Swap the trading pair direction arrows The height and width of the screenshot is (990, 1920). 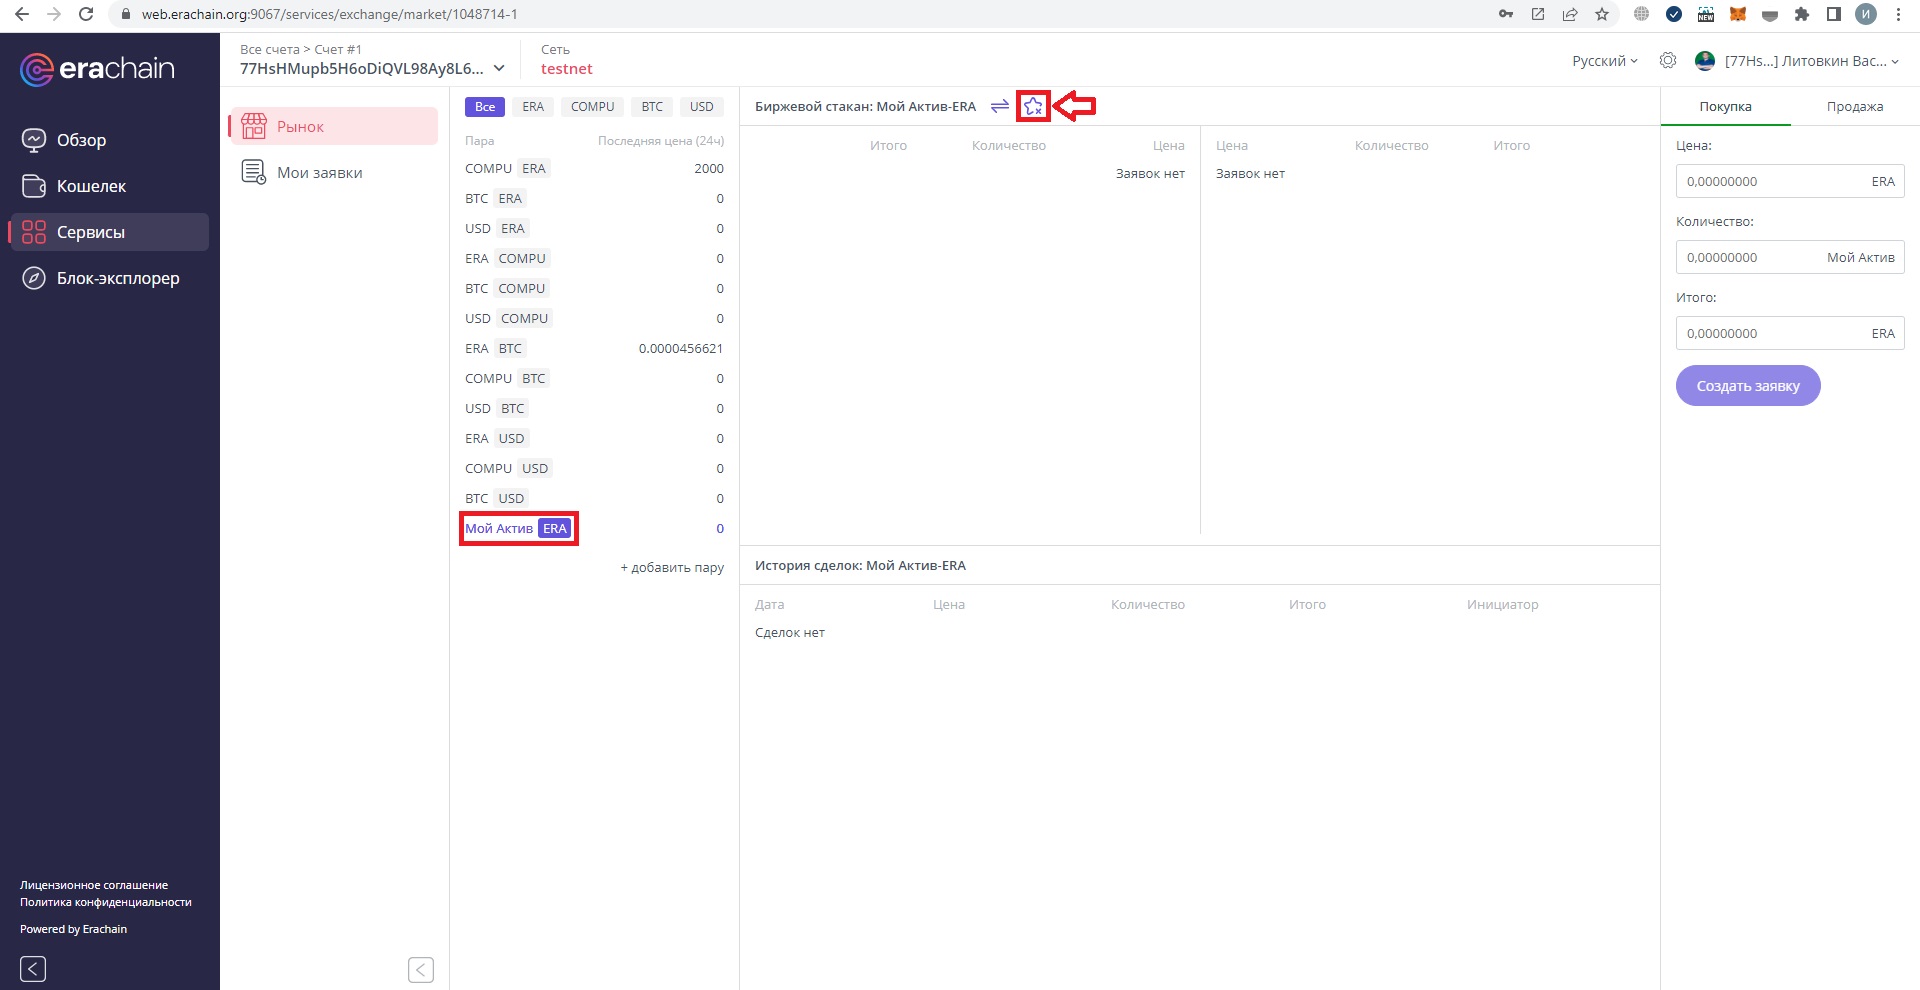pos(999,106)
